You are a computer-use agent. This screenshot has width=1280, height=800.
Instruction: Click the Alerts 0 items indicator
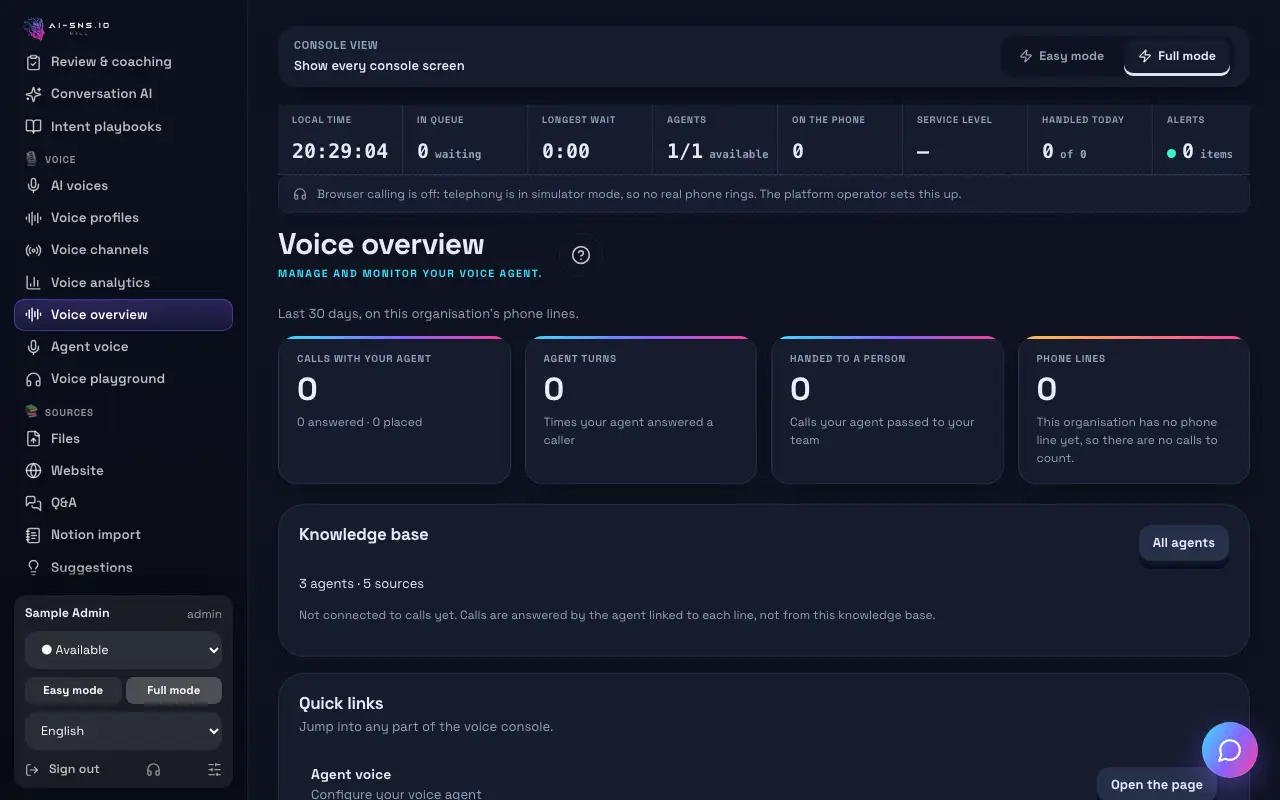tap(1200, 152)
